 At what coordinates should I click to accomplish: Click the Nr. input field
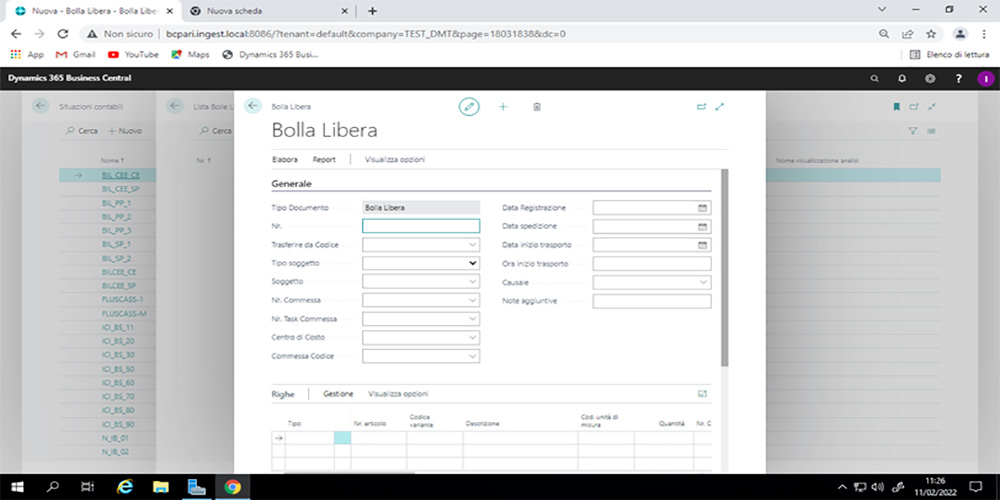(421, 226)
